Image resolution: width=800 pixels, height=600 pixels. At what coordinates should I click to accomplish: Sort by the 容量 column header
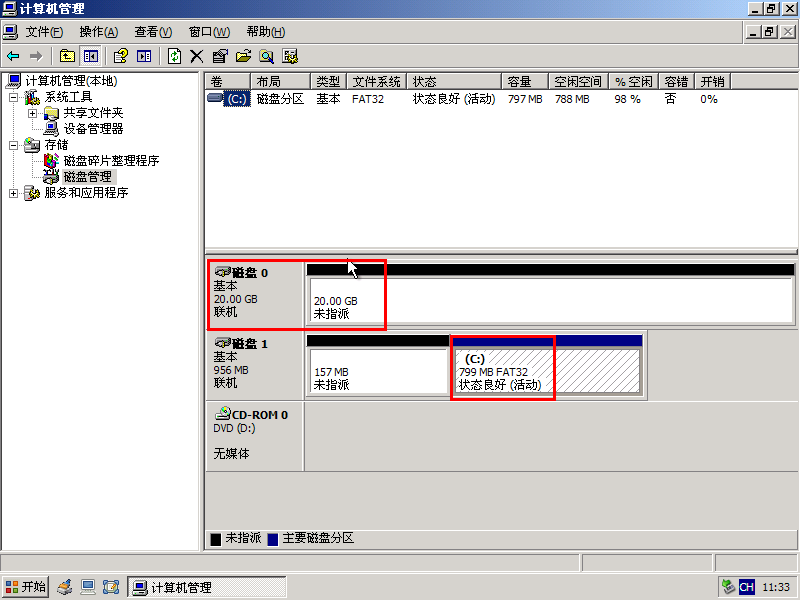(525, 82)
